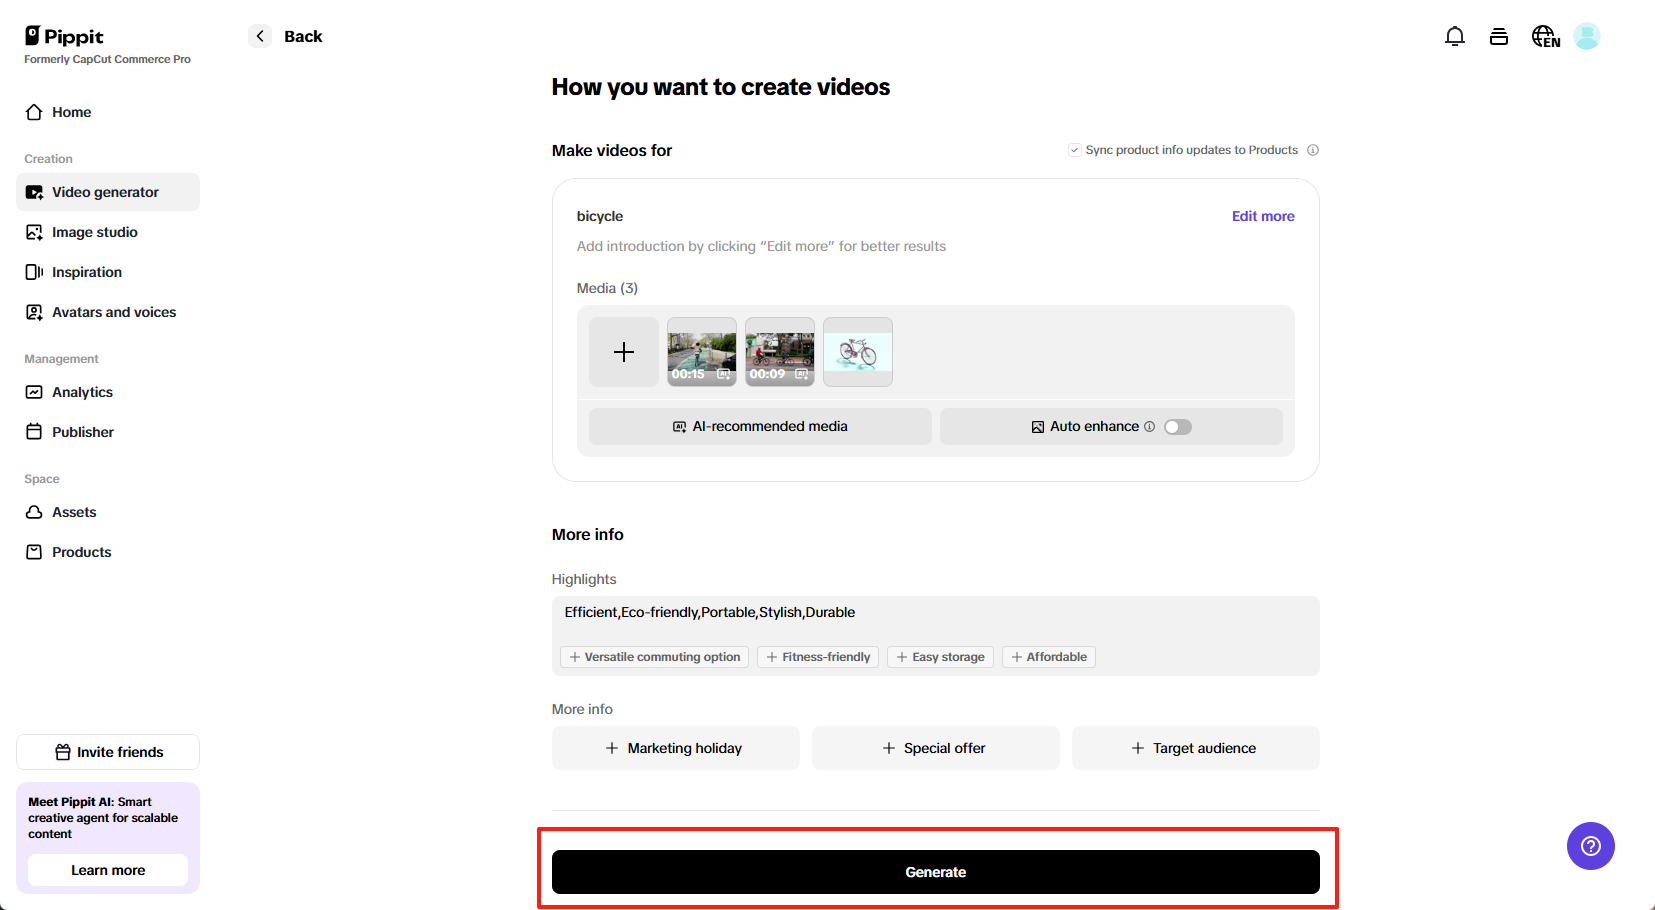The width and height of the screenshot is (1655, 910).
Task: Open Products in the Space section
Action: pos(81,551)
